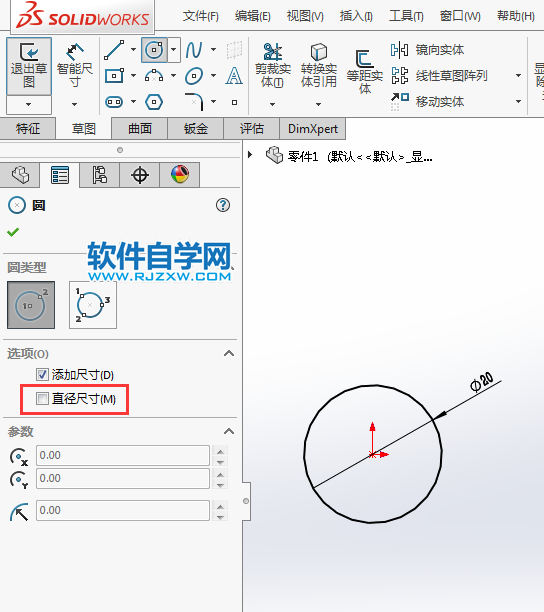Click the X coordinate input field
The width and height of the screenshot is (544, 612).
click(x=123, y=455)
